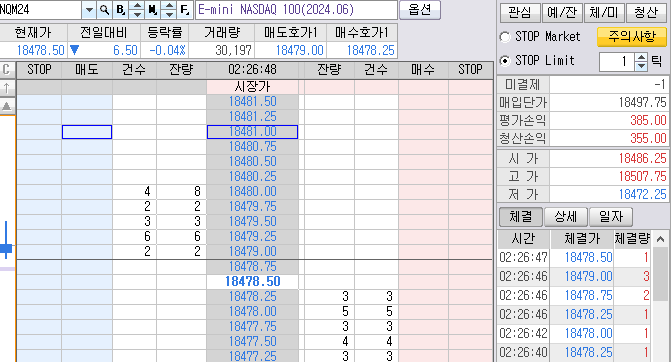Click ladder price 18480.00
The image size is (671, 362).
(x=252, y=192)
